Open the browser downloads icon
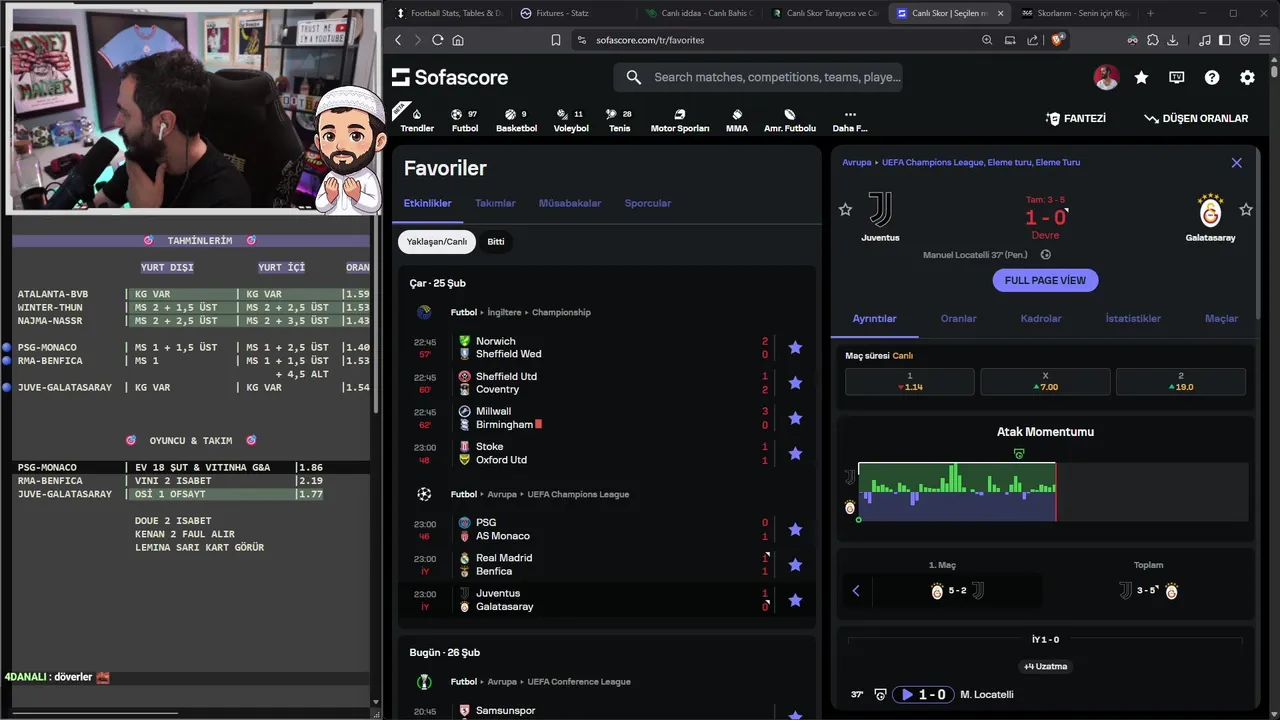Image resolution: width=1280 pixels, height=720 pixels. 1173,40
